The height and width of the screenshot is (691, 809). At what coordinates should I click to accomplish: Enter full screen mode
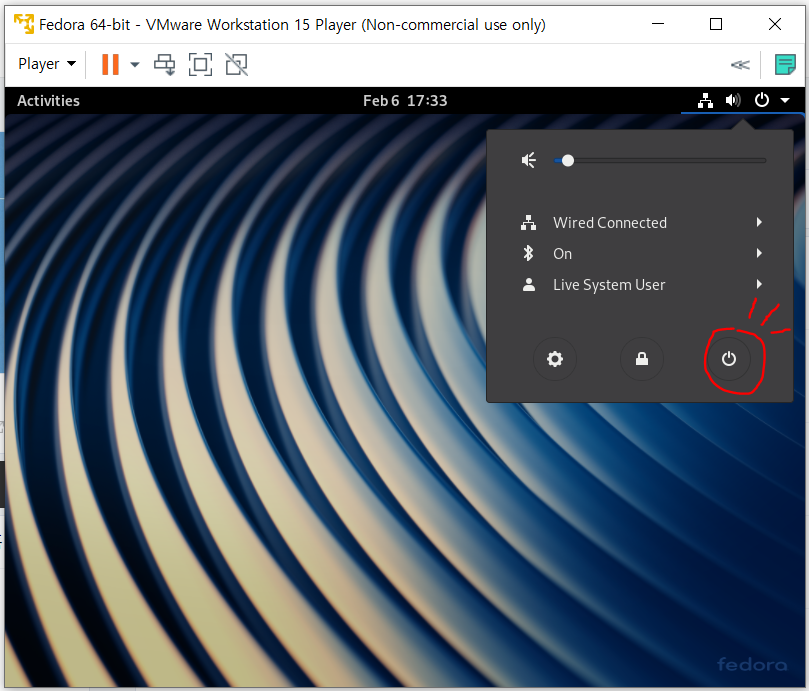[x=200, y=65]
